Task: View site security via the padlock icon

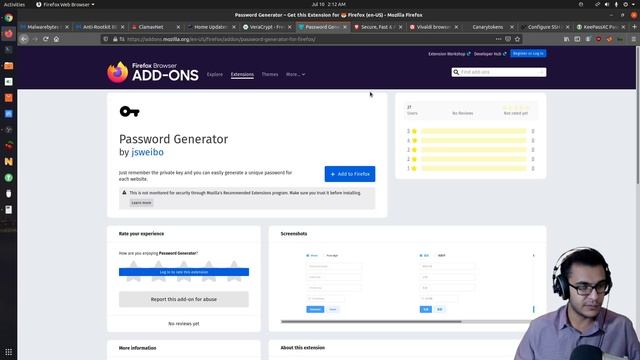Action: point(115,39)
